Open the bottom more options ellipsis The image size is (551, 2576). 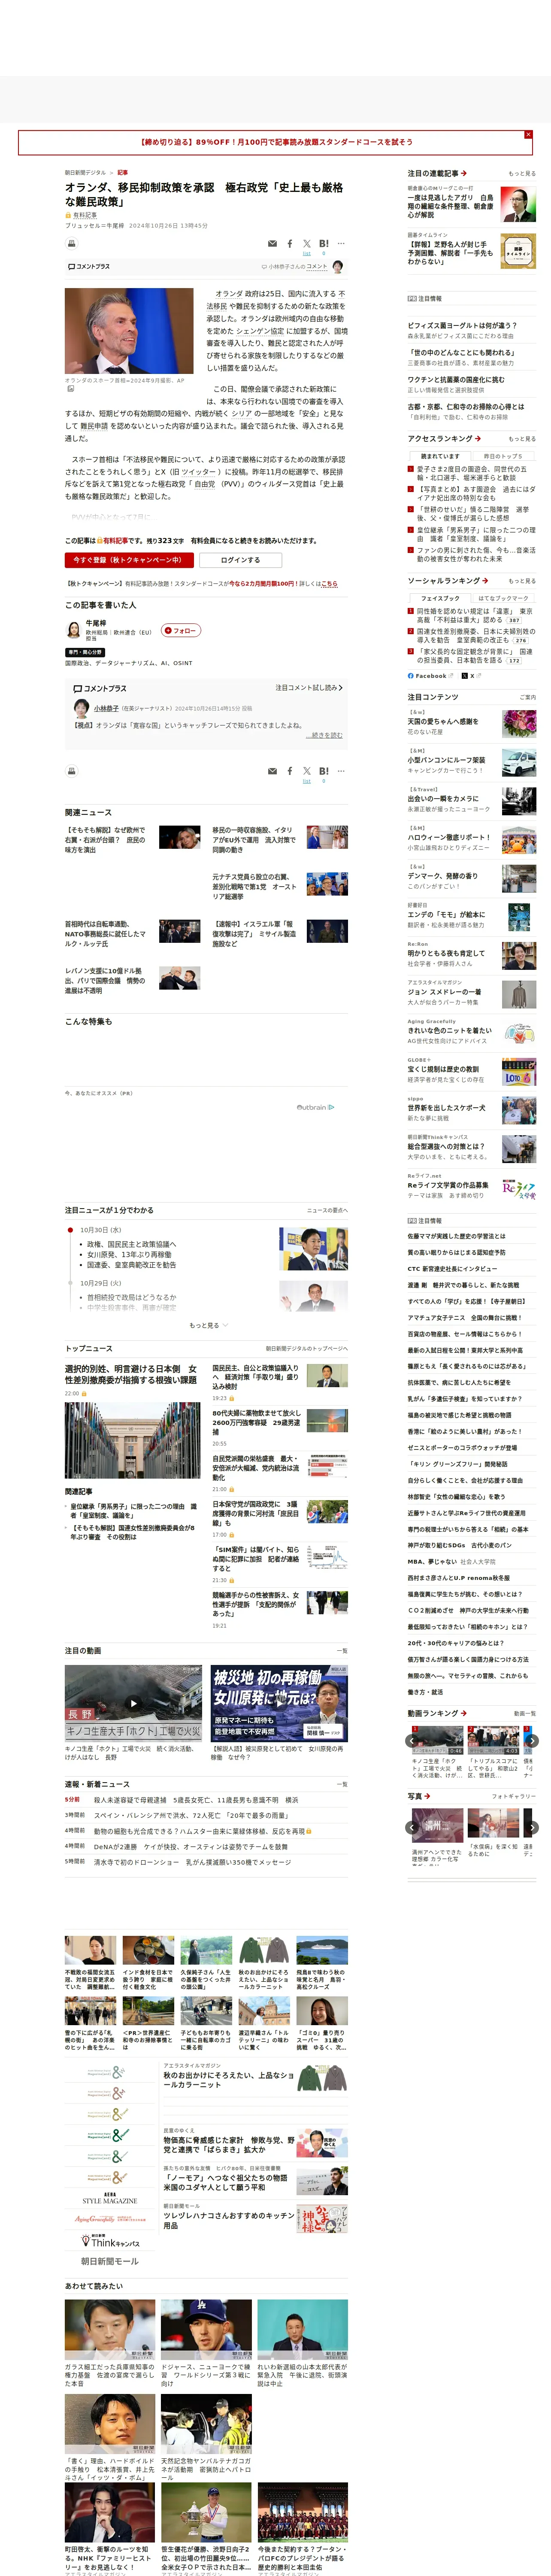(x=341, y=771)
